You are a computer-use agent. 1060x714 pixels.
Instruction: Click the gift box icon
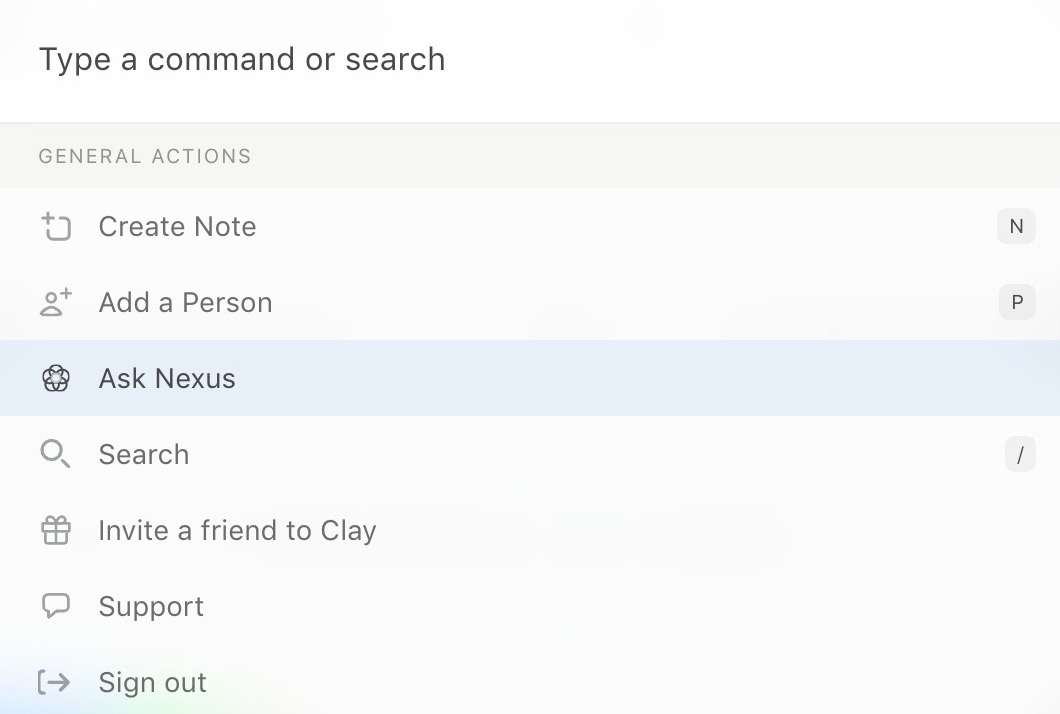pyautogui.click(x=56, y=531)
